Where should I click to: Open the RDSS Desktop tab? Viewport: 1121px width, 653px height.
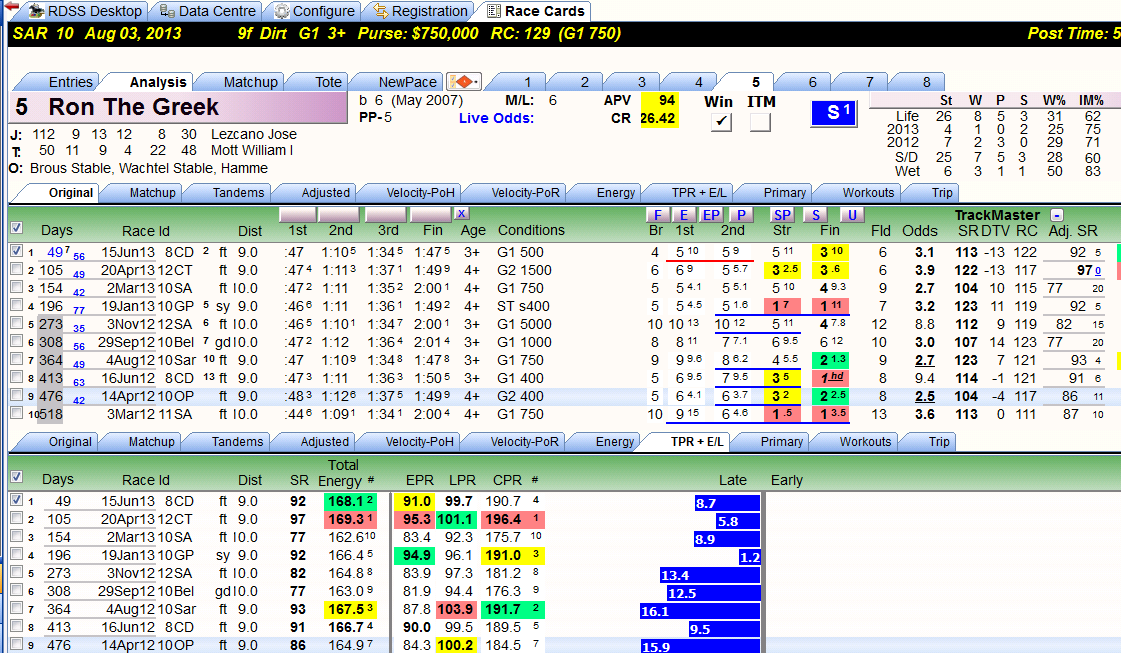(x=85, y=11)
